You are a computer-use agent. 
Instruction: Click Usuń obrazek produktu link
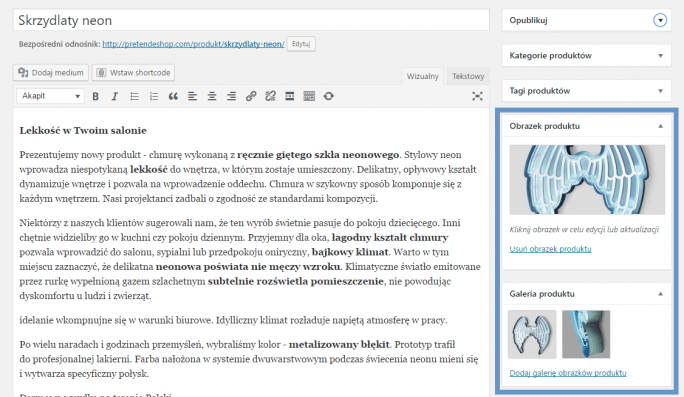click(551, 249)
